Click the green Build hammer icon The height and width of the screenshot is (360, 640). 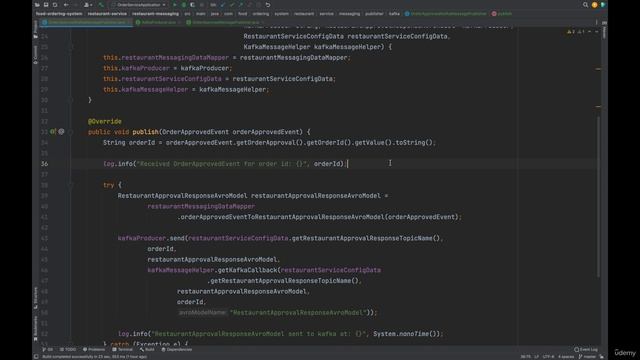click(101, 5)
